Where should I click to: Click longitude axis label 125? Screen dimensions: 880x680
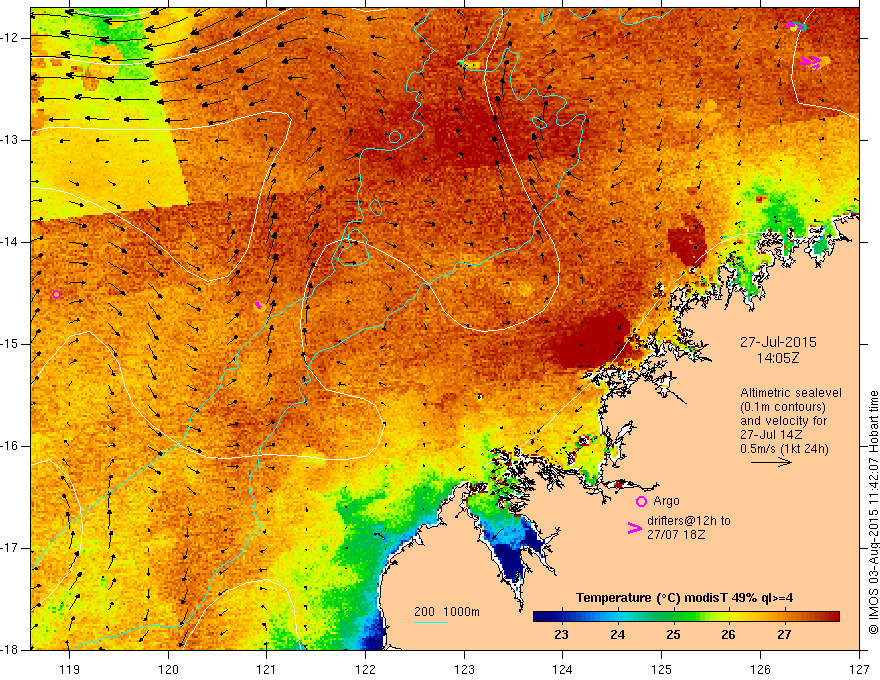click(x=662, y=669)
